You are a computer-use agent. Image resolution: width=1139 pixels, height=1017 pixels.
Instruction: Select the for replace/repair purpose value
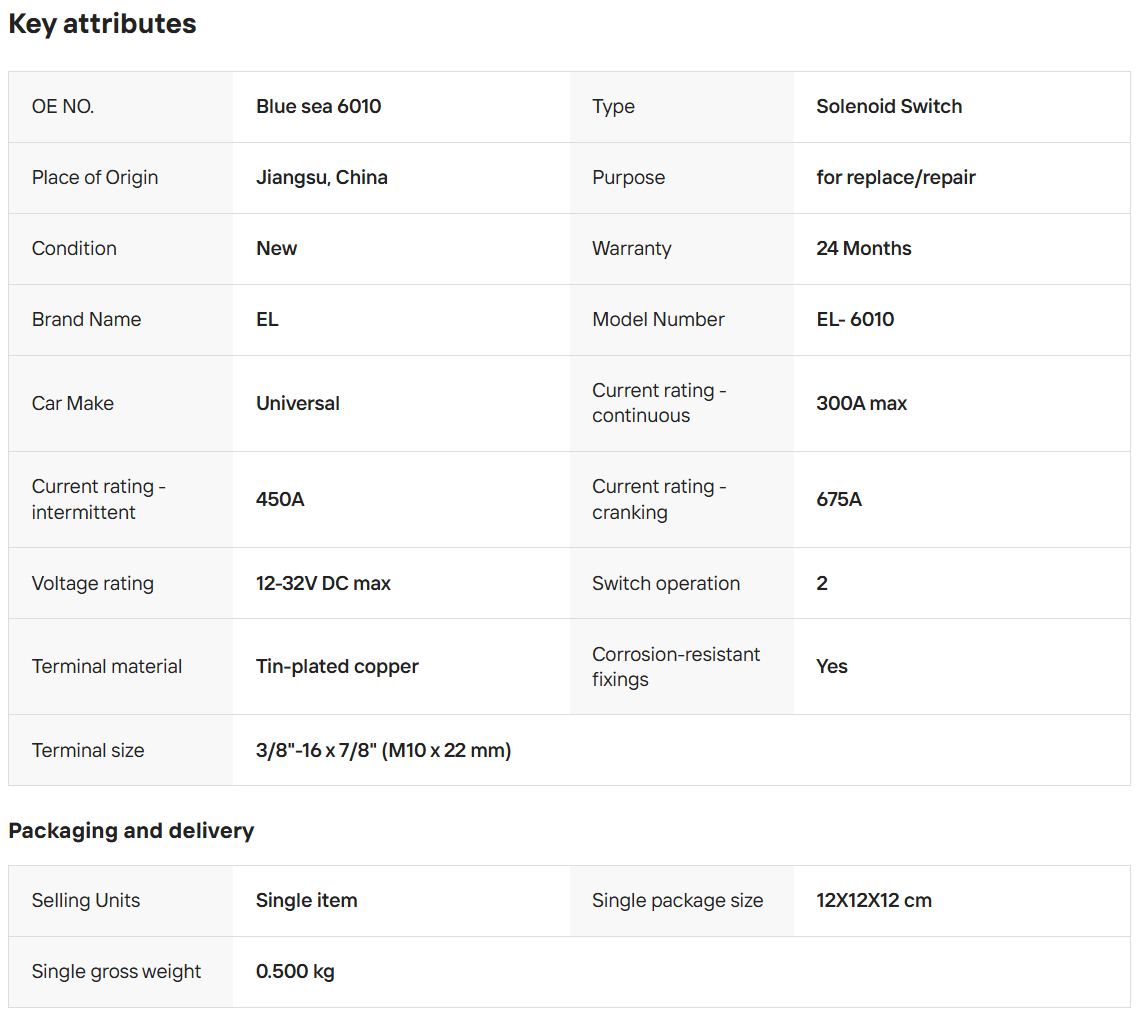pos(895,177)
